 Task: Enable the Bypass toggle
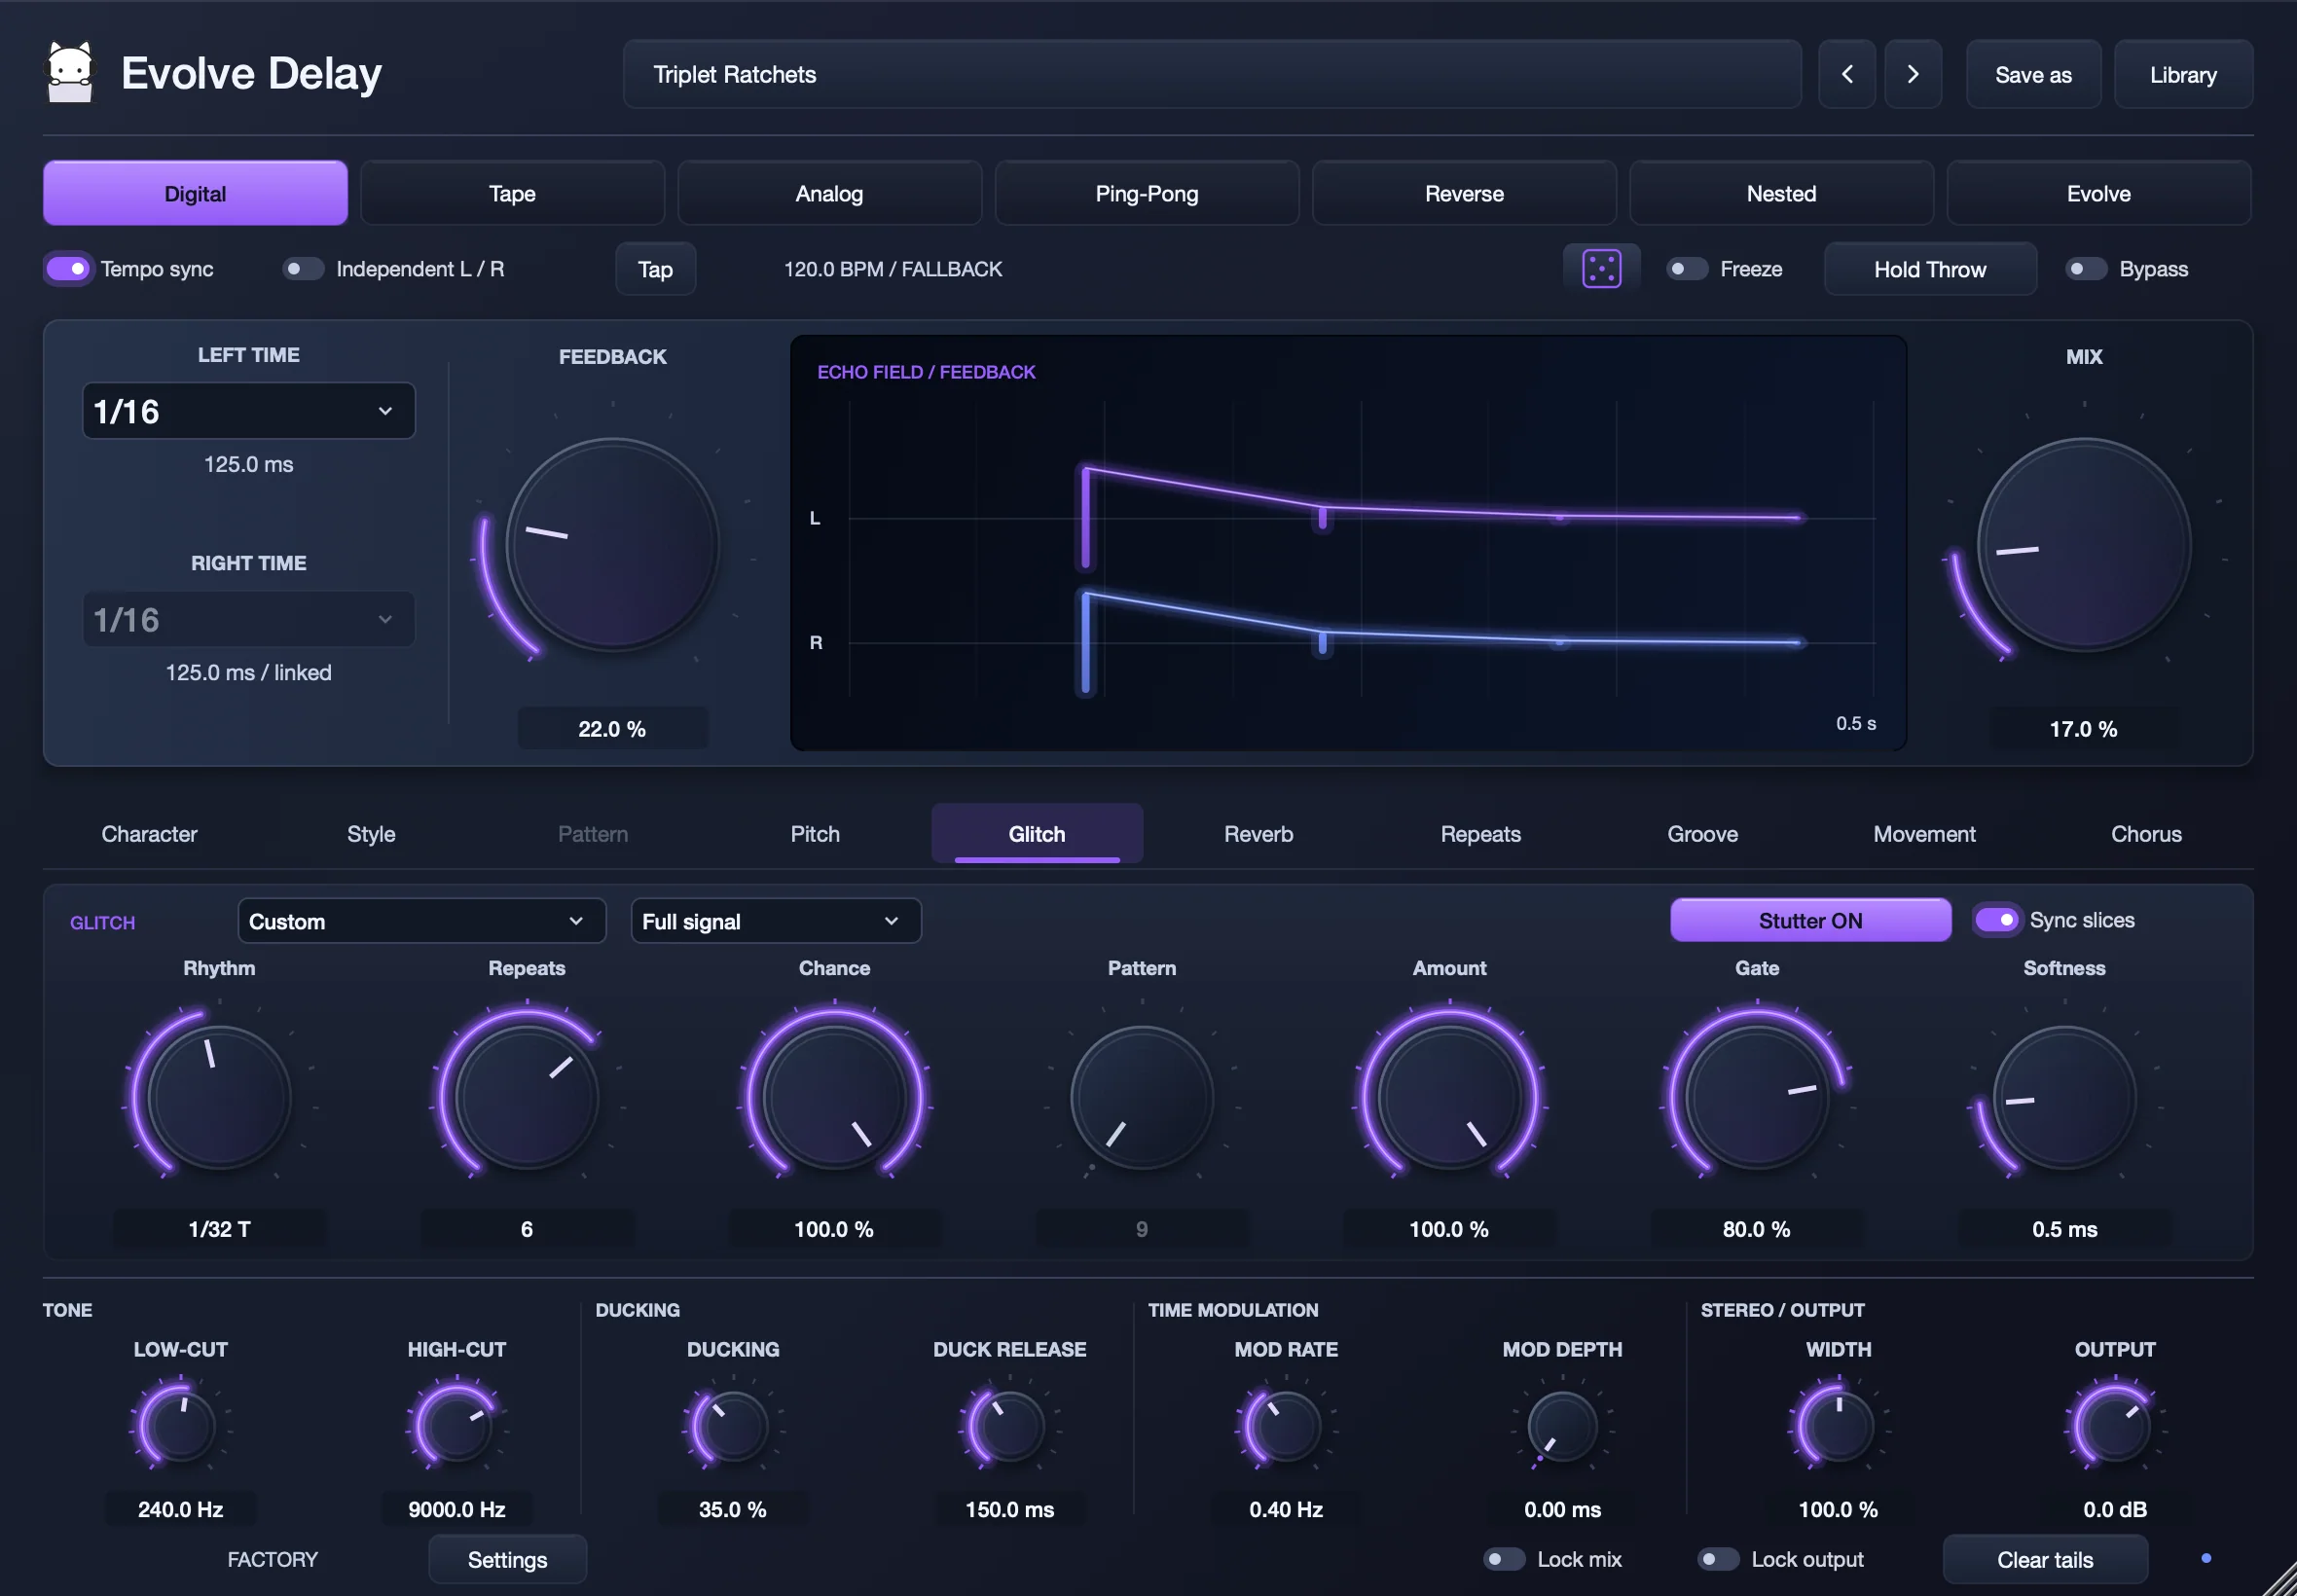point(2086,268)
